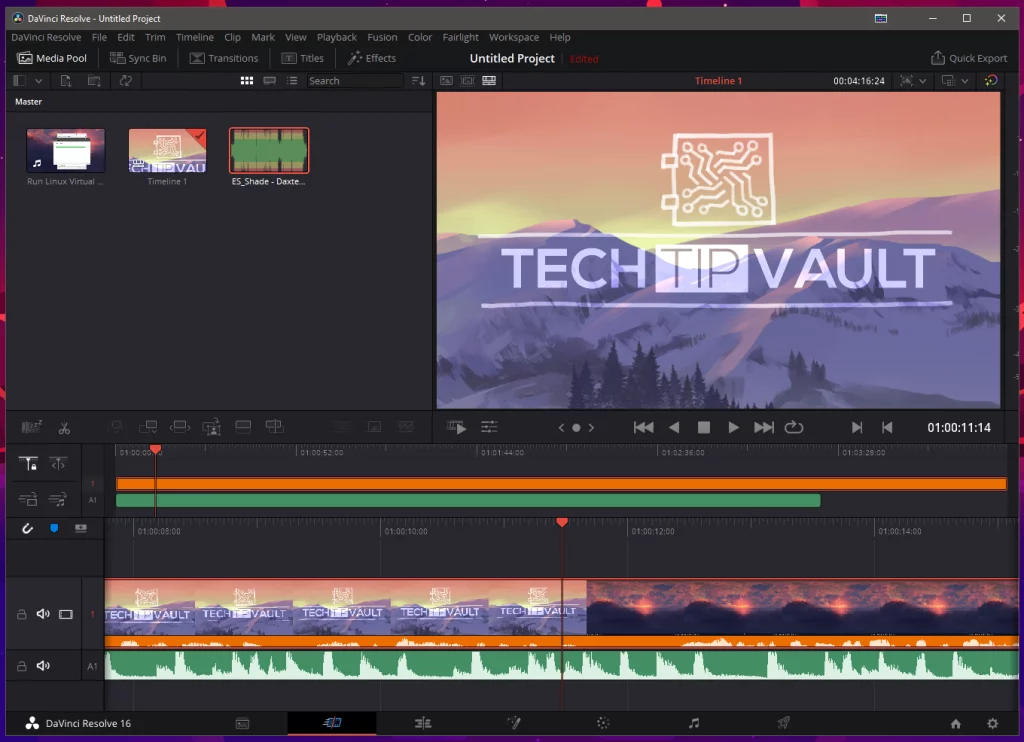The height and width of the screenshot is (742, 1024).
Task: Expand the viewer resize options dropdown
Action: pyautogui.click(x=922, y=80)
